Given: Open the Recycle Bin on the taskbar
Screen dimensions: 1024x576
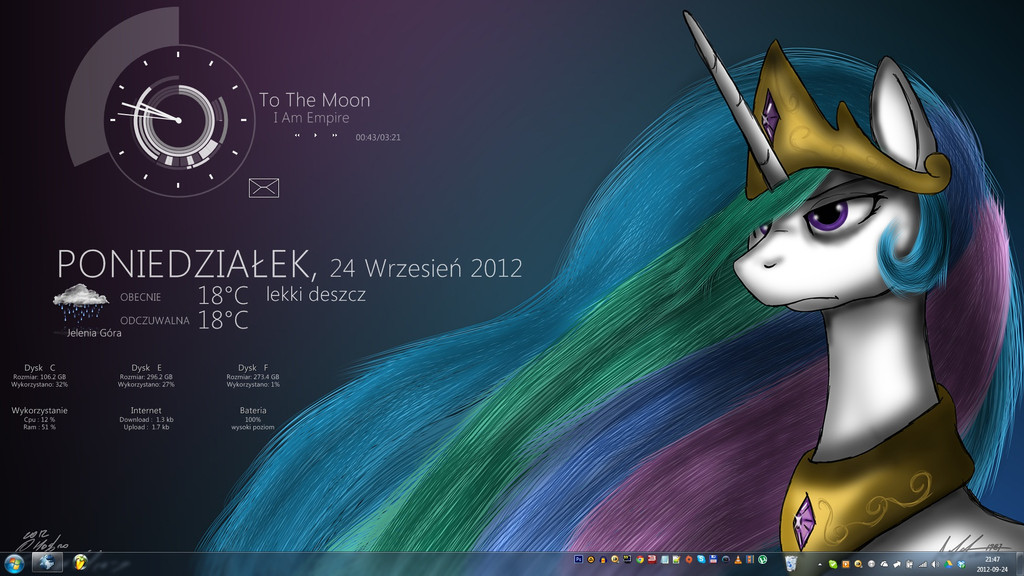Looking at the screenshot, I should pyautogui.click(x=791, y=562).
